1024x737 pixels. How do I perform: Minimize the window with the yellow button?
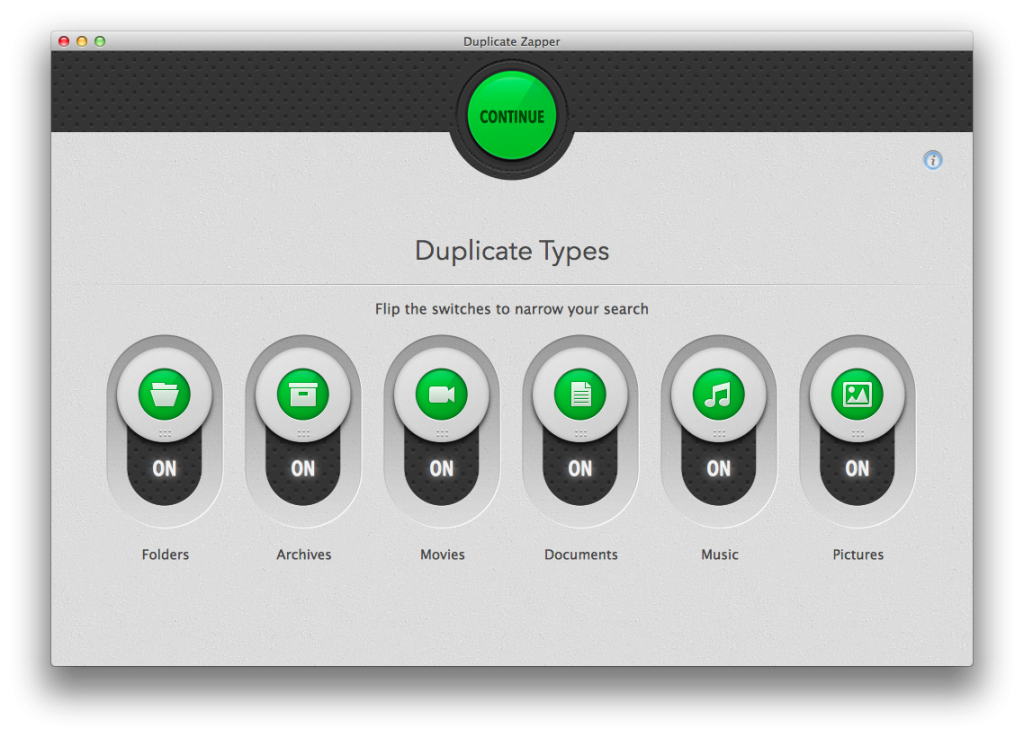[82, 41]
